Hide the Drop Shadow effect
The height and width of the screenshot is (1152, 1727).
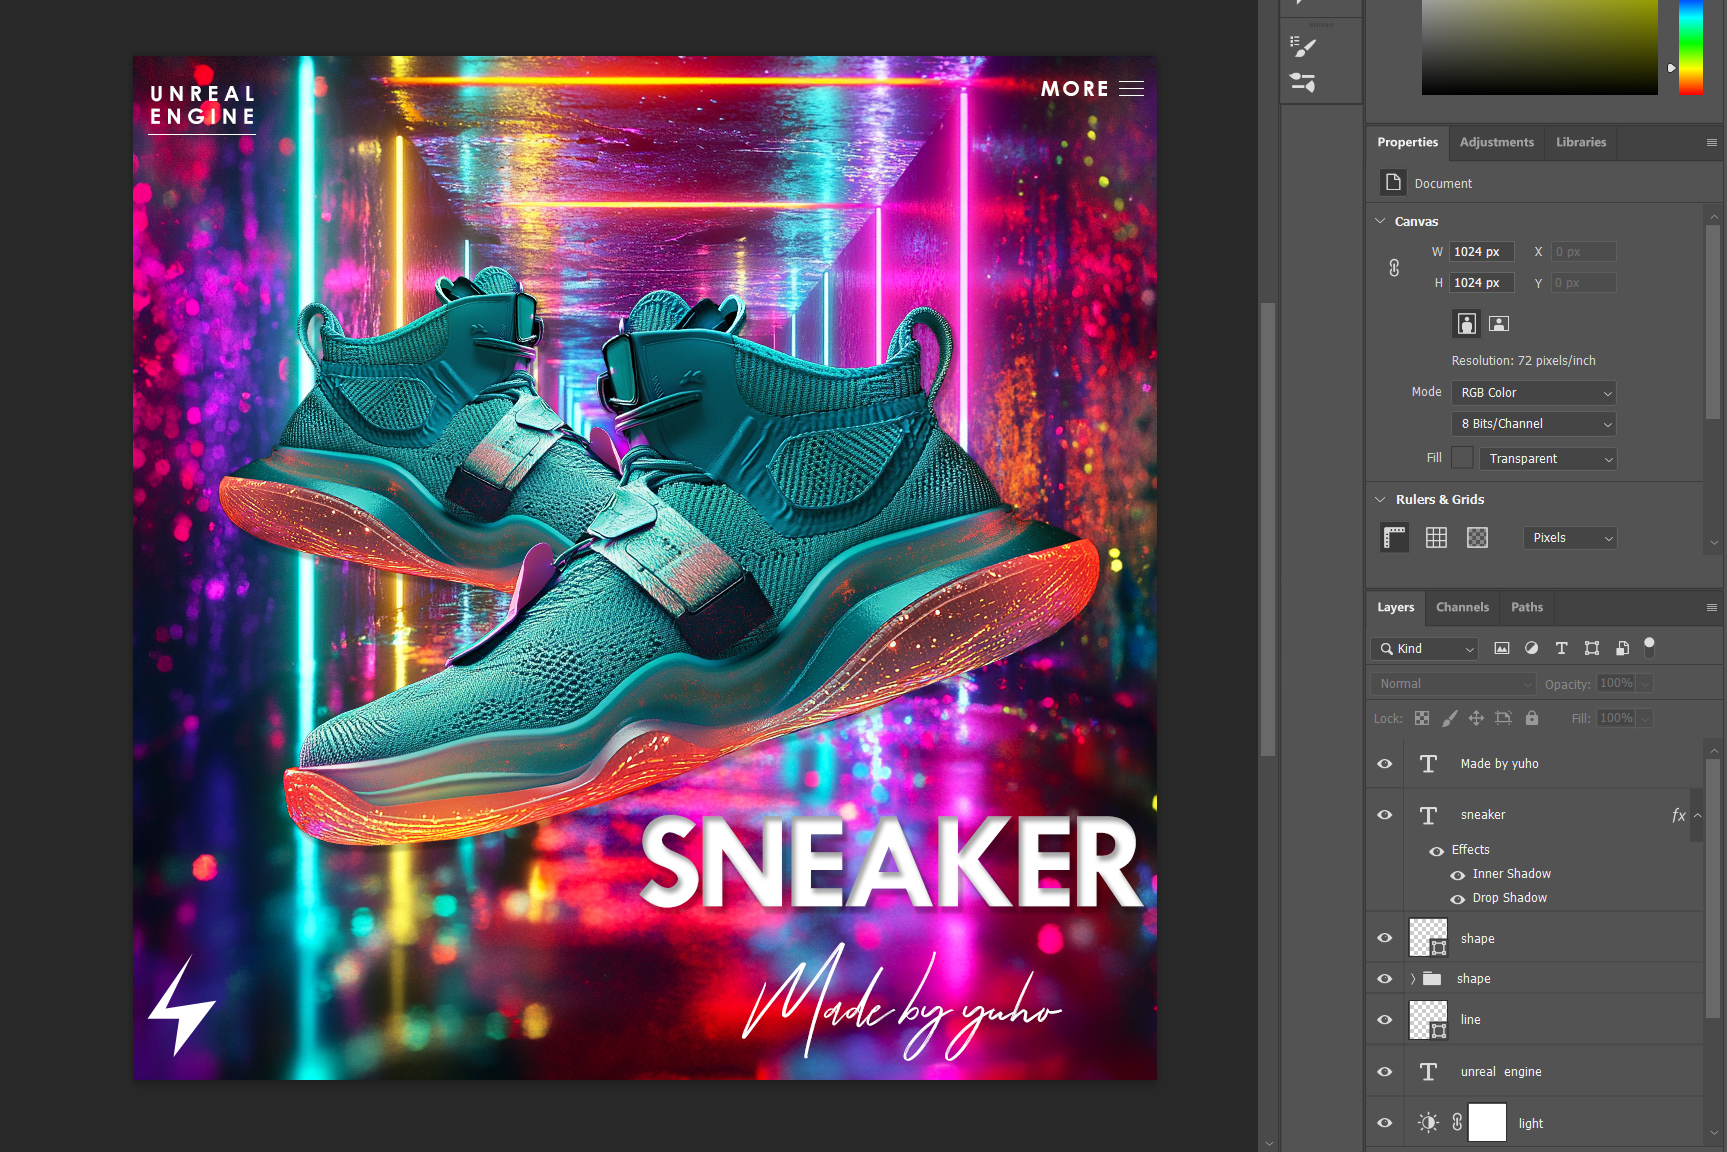pos(1458,899)
